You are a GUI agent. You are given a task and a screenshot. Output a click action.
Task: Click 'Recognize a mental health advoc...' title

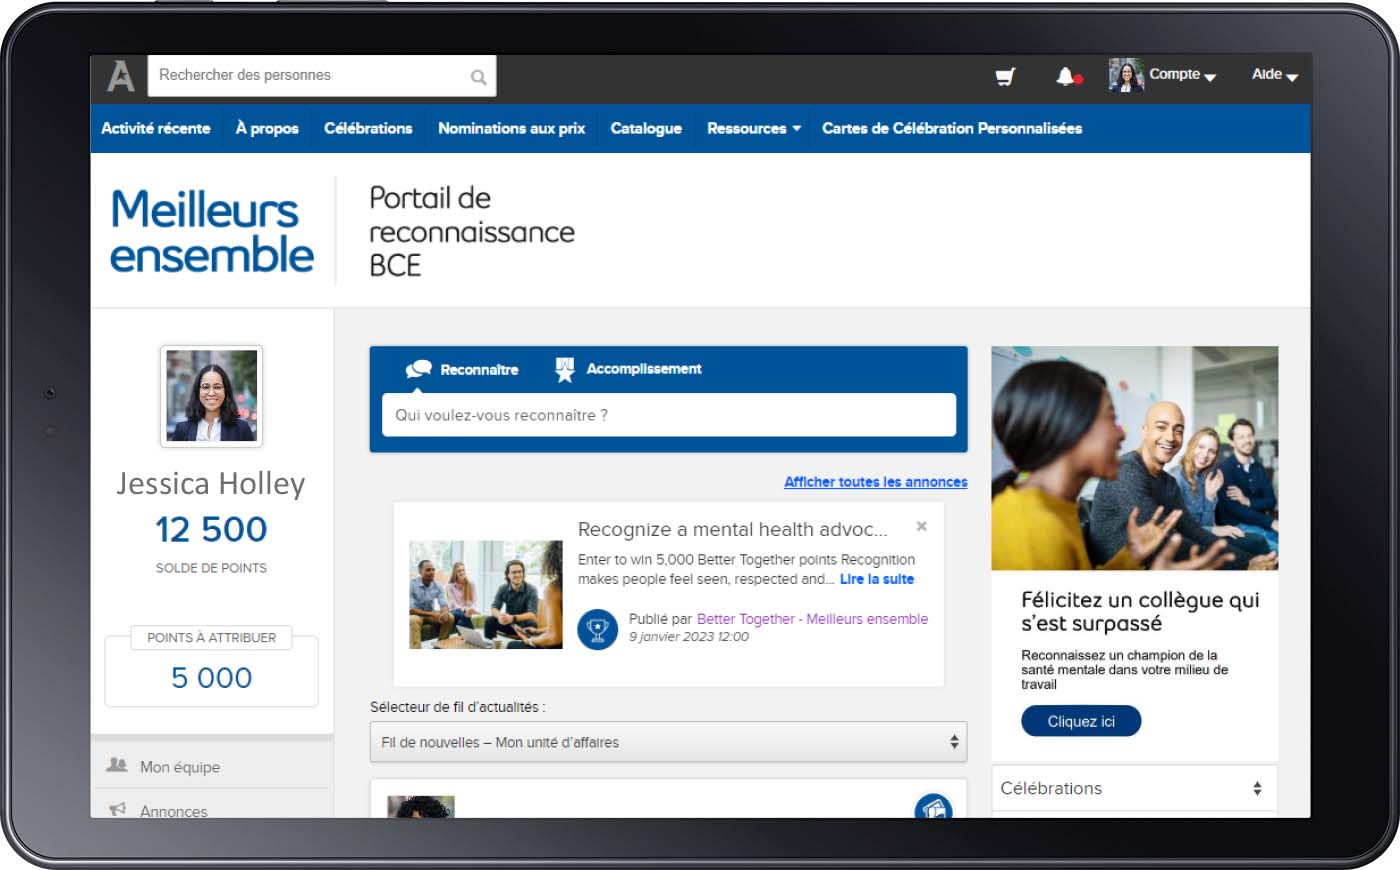(x=733, y=529)
